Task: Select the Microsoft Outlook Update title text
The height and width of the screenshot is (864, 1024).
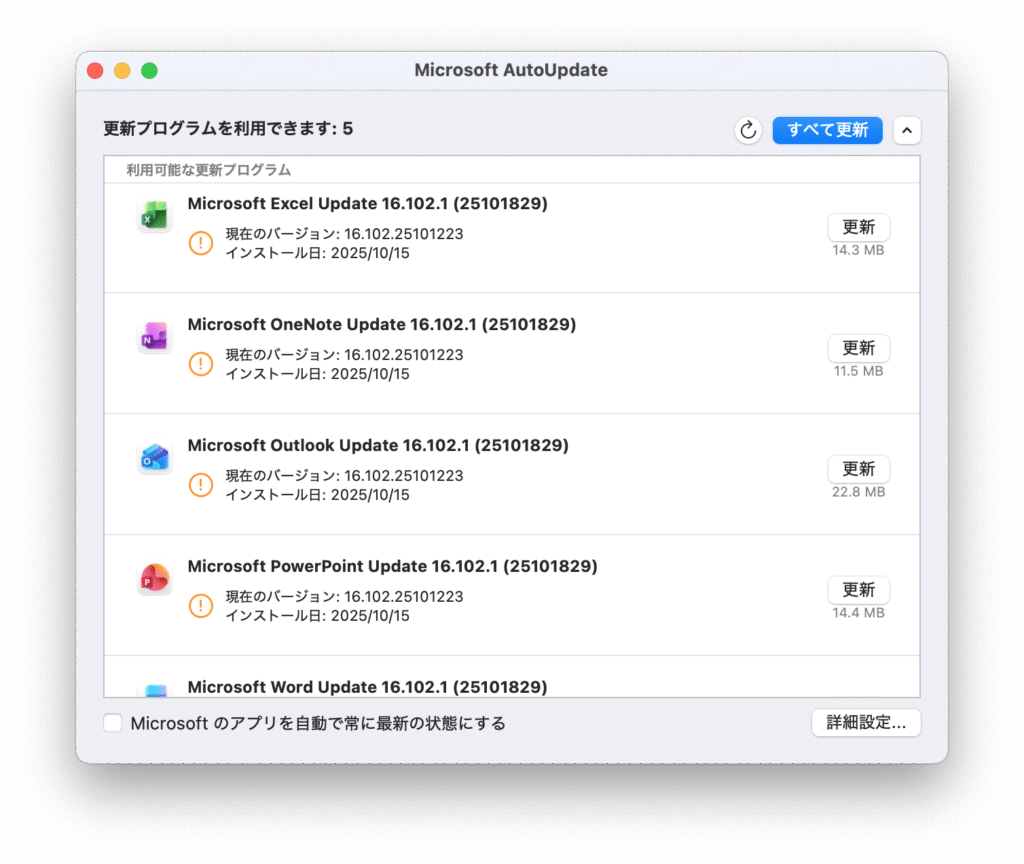Action: [x=377, y=445]
